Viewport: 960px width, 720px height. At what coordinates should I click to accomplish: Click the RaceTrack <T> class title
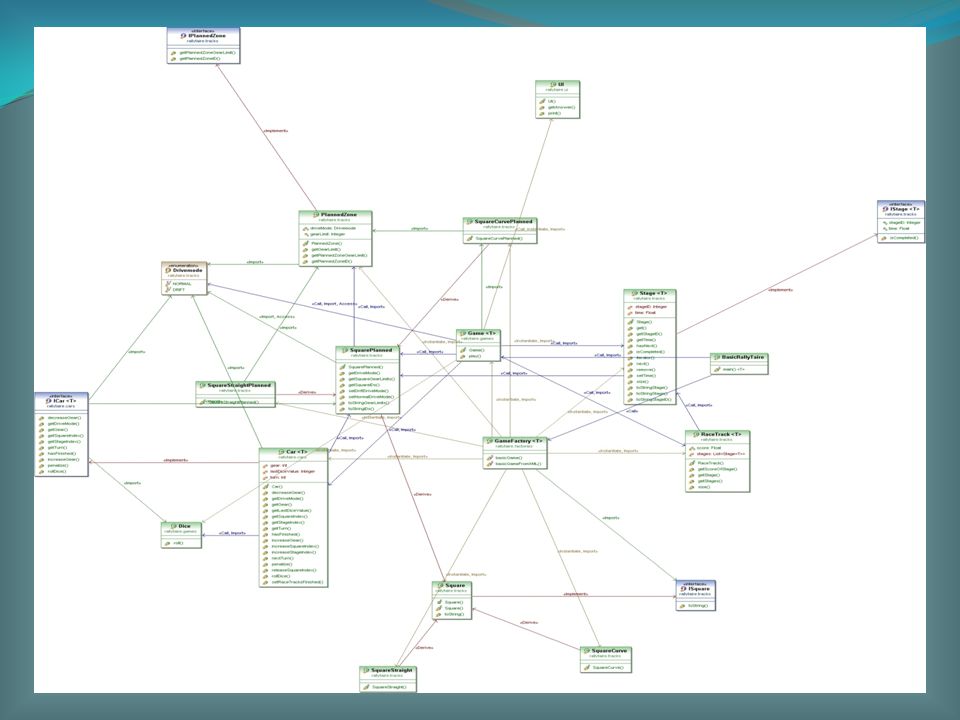tap(721, 435)
